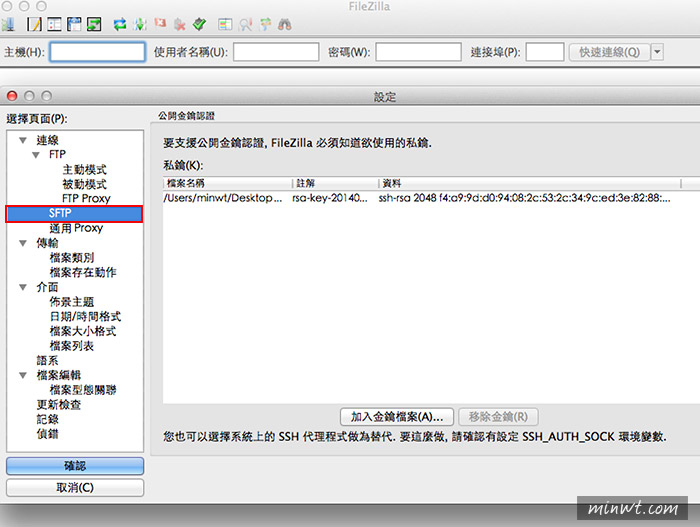
Task: Select 主動模式 settings page
Action: click(84, 170)
